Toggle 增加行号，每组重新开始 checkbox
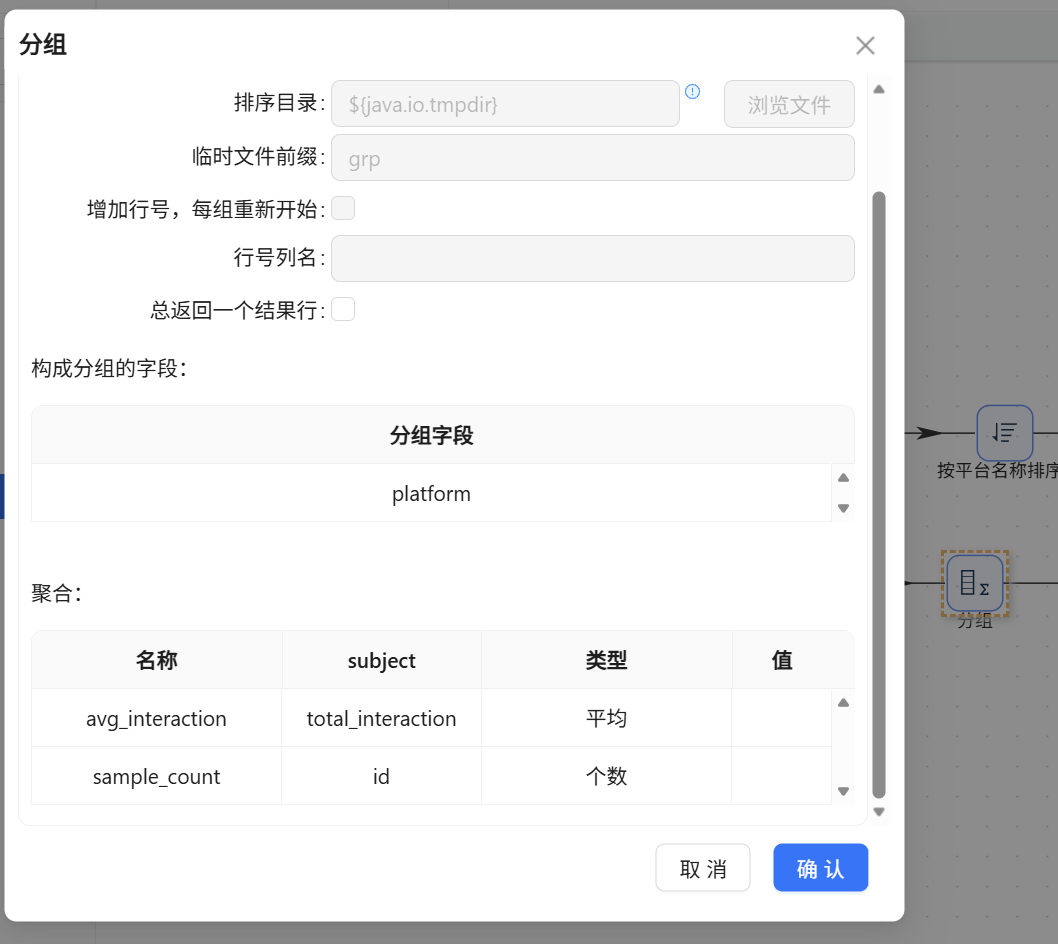The height and width of the screenshot is (944, 1058). tap(343, 209)
